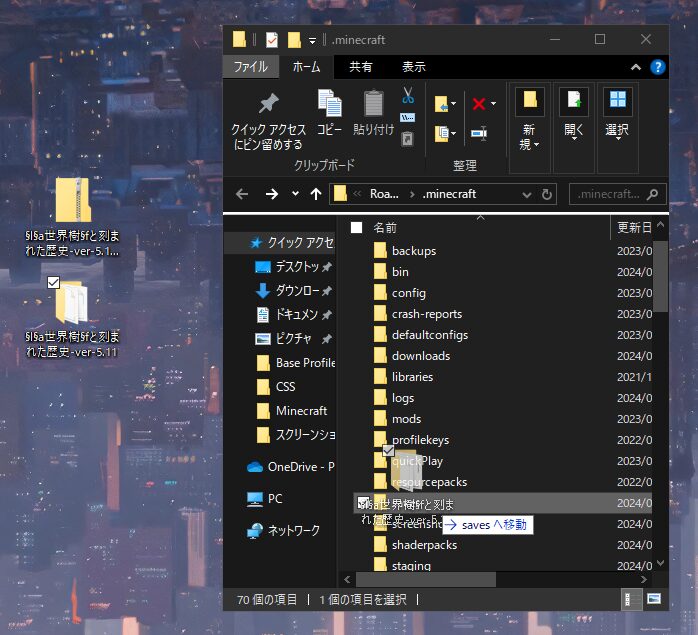
Task: Click the file list scroll down arrow
Action: pyautogui.click(x=661, y=563)
